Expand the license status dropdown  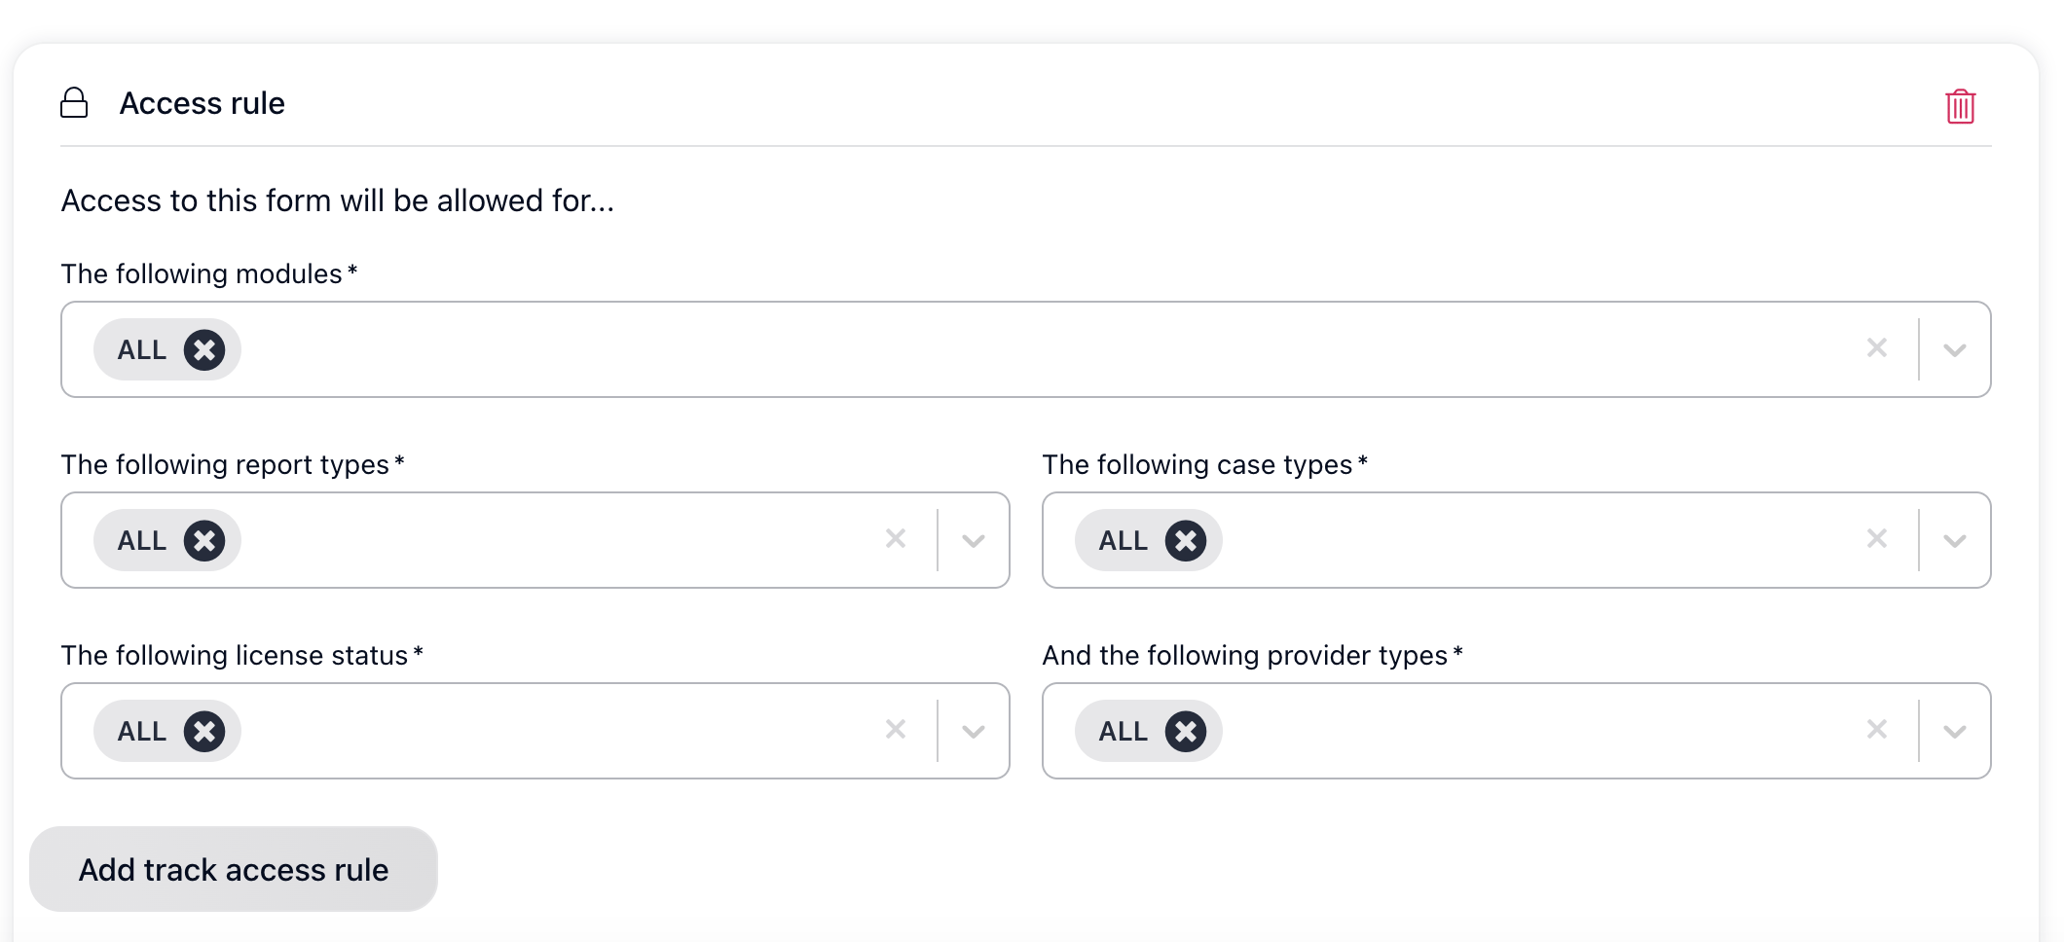(x=972, y=731)
